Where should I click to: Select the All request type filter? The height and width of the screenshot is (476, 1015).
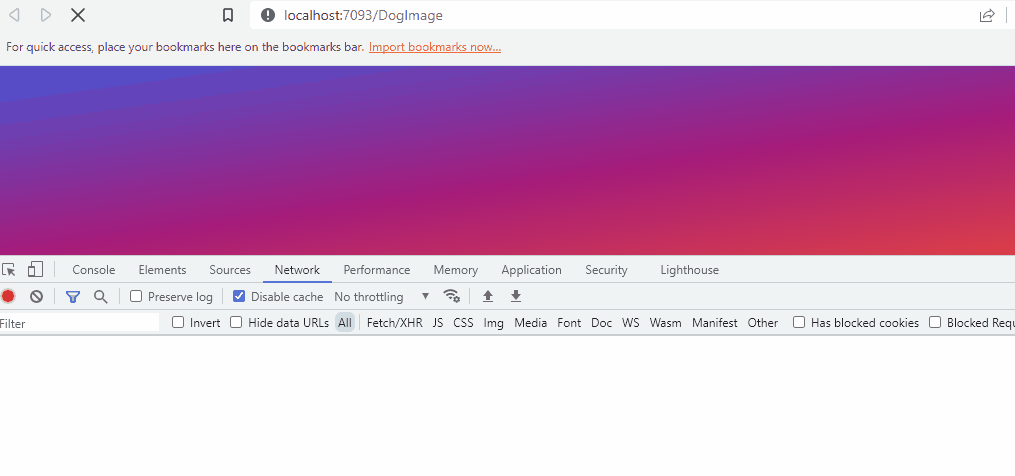[x=345, y=323]
